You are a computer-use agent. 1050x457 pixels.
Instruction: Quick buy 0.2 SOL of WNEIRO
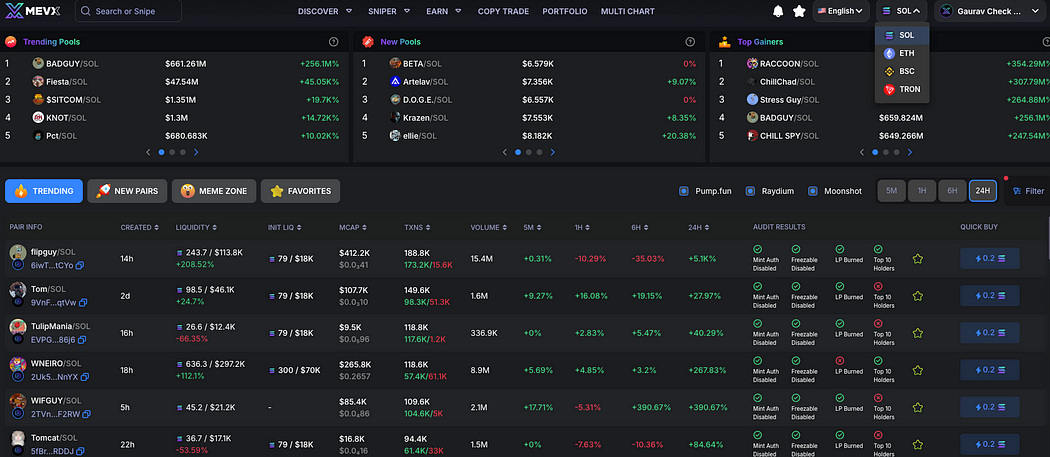(x=990, y=370)
